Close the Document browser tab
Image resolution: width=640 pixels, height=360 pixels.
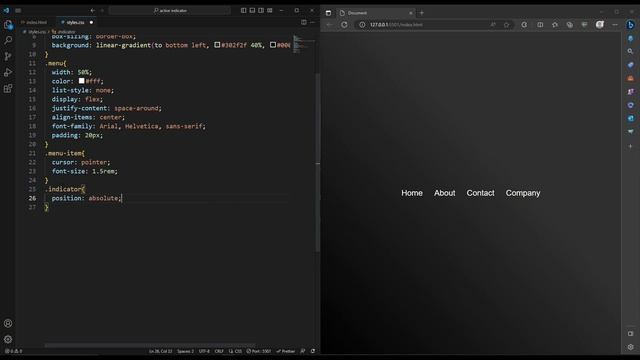411,13
